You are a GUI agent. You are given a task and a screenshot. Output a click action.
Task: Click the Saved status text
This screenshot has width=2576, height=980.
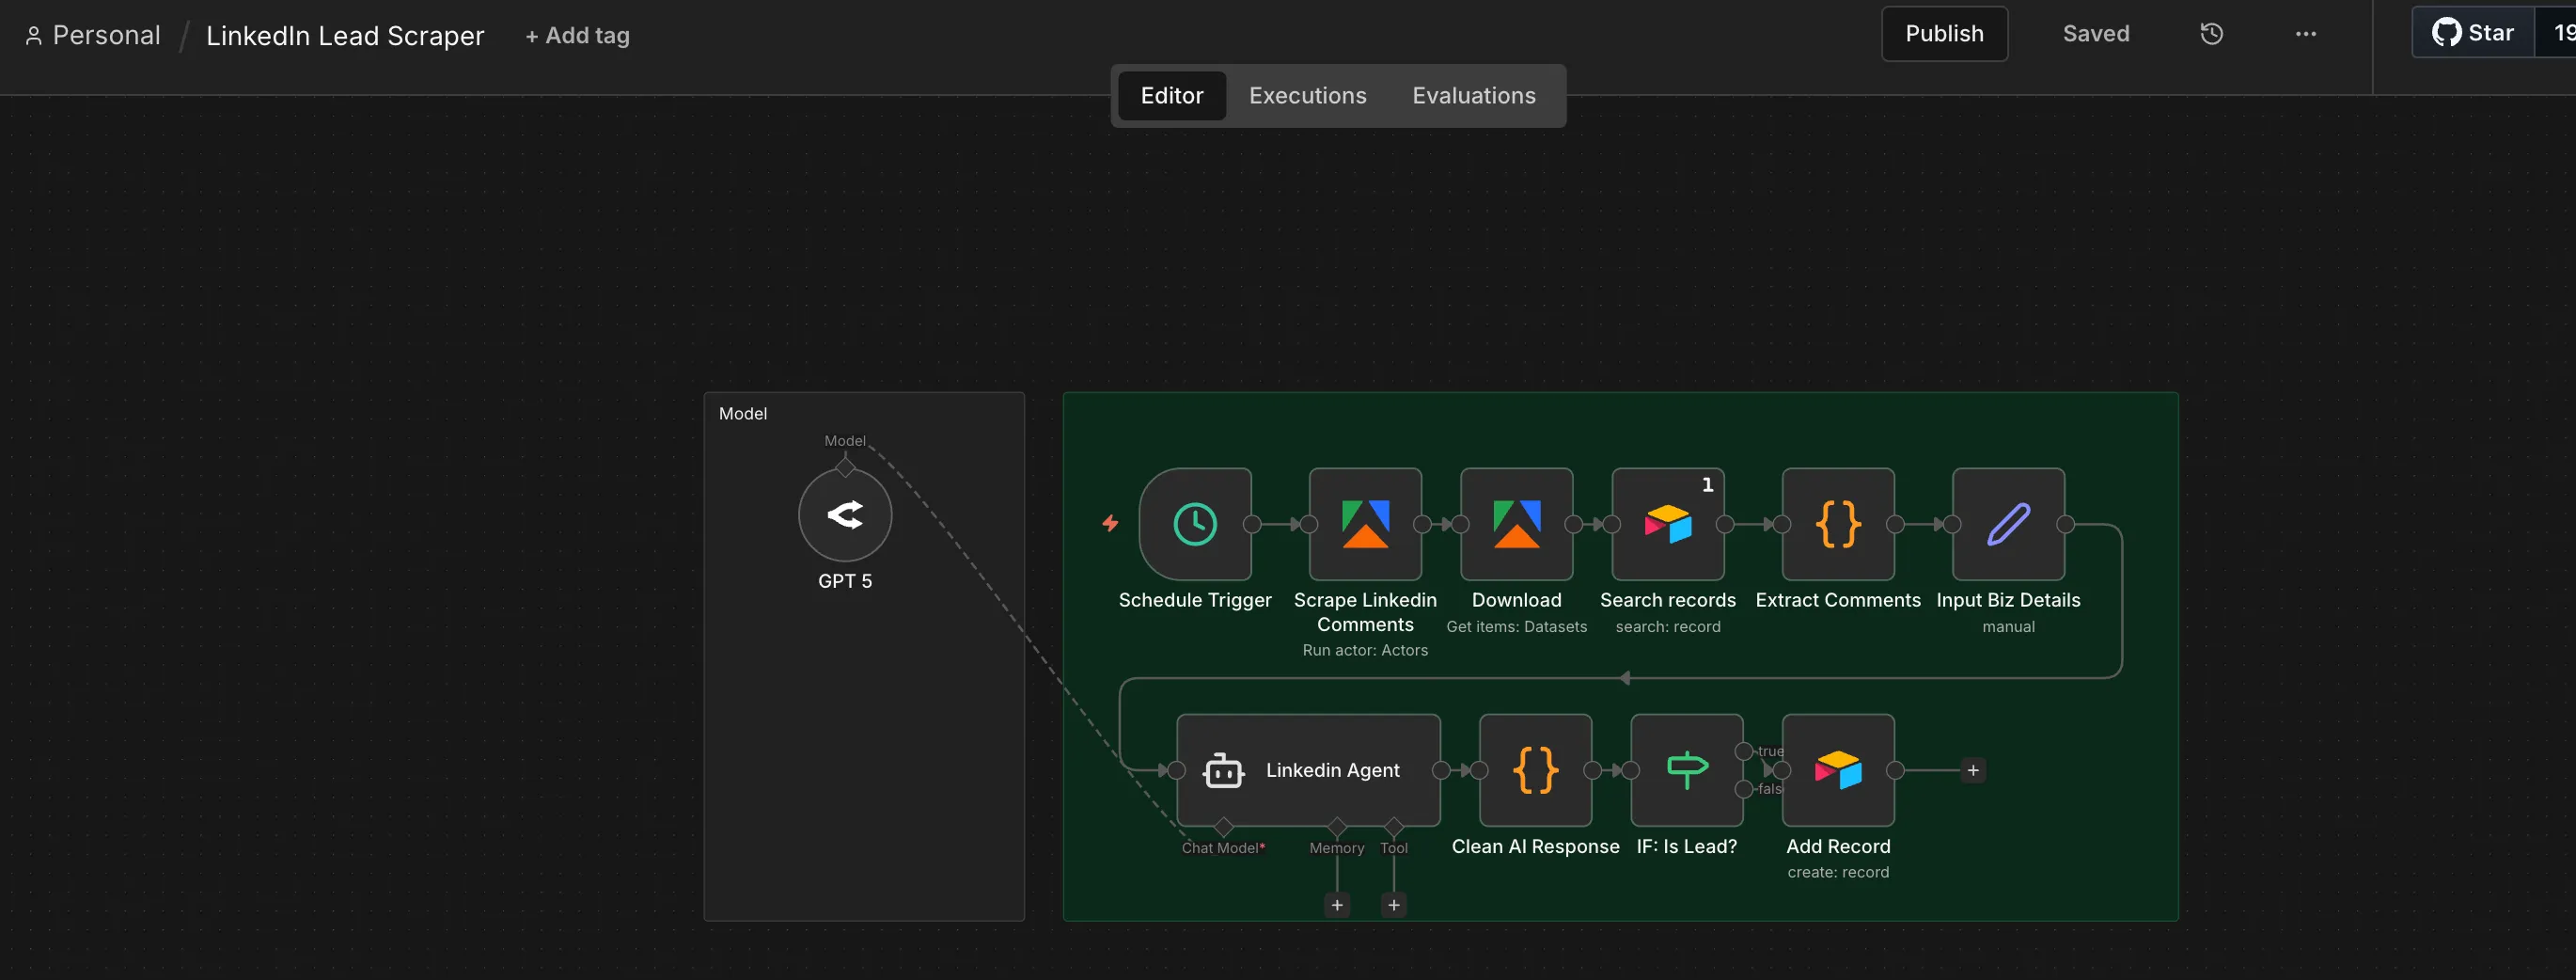tap(2096, 34)
